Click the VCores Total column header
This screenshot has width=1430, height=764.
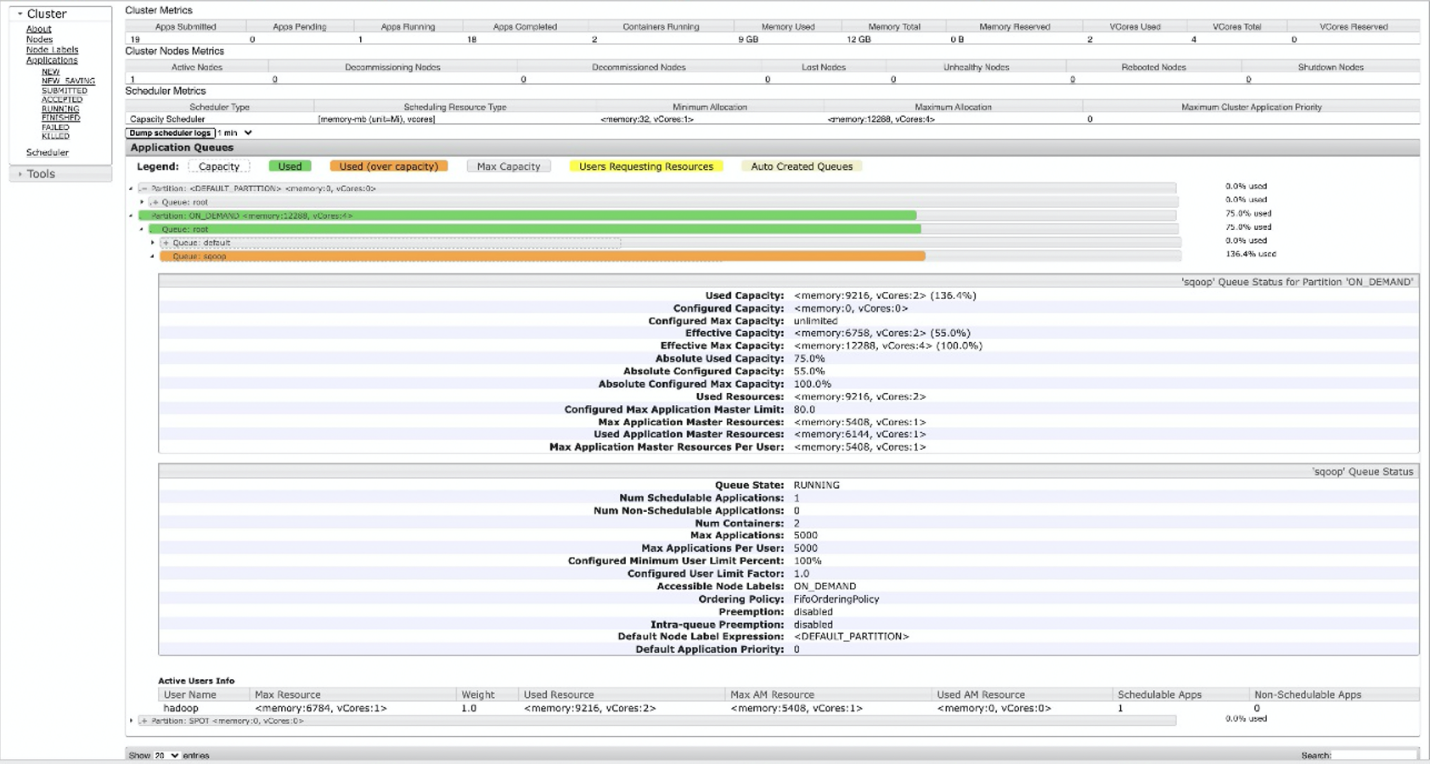(1237, 27)
